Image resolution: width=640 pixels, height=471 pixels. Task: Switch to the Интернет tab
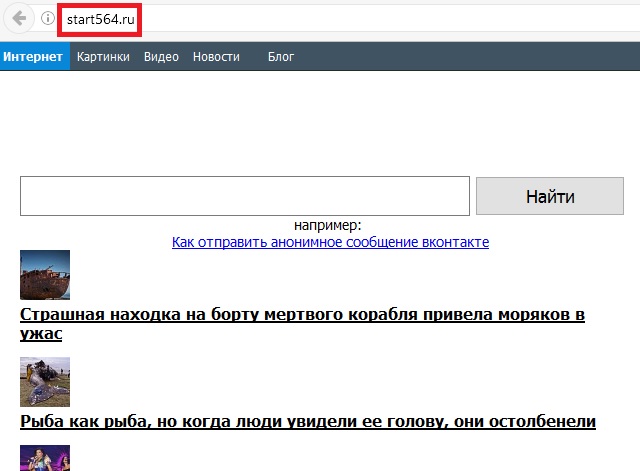point(35,56)
